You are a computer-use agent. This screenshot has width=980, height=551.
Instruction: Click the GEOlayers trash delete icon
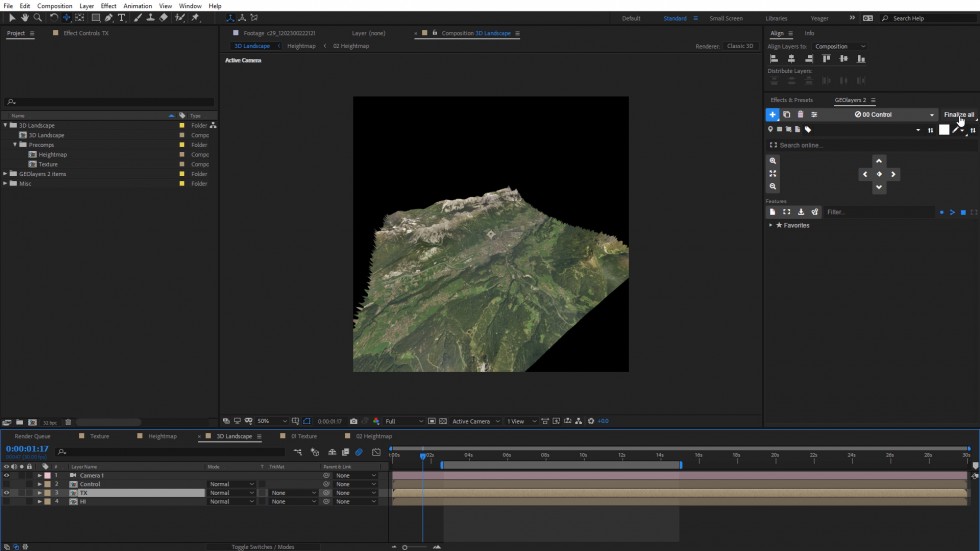pos(800,115)
